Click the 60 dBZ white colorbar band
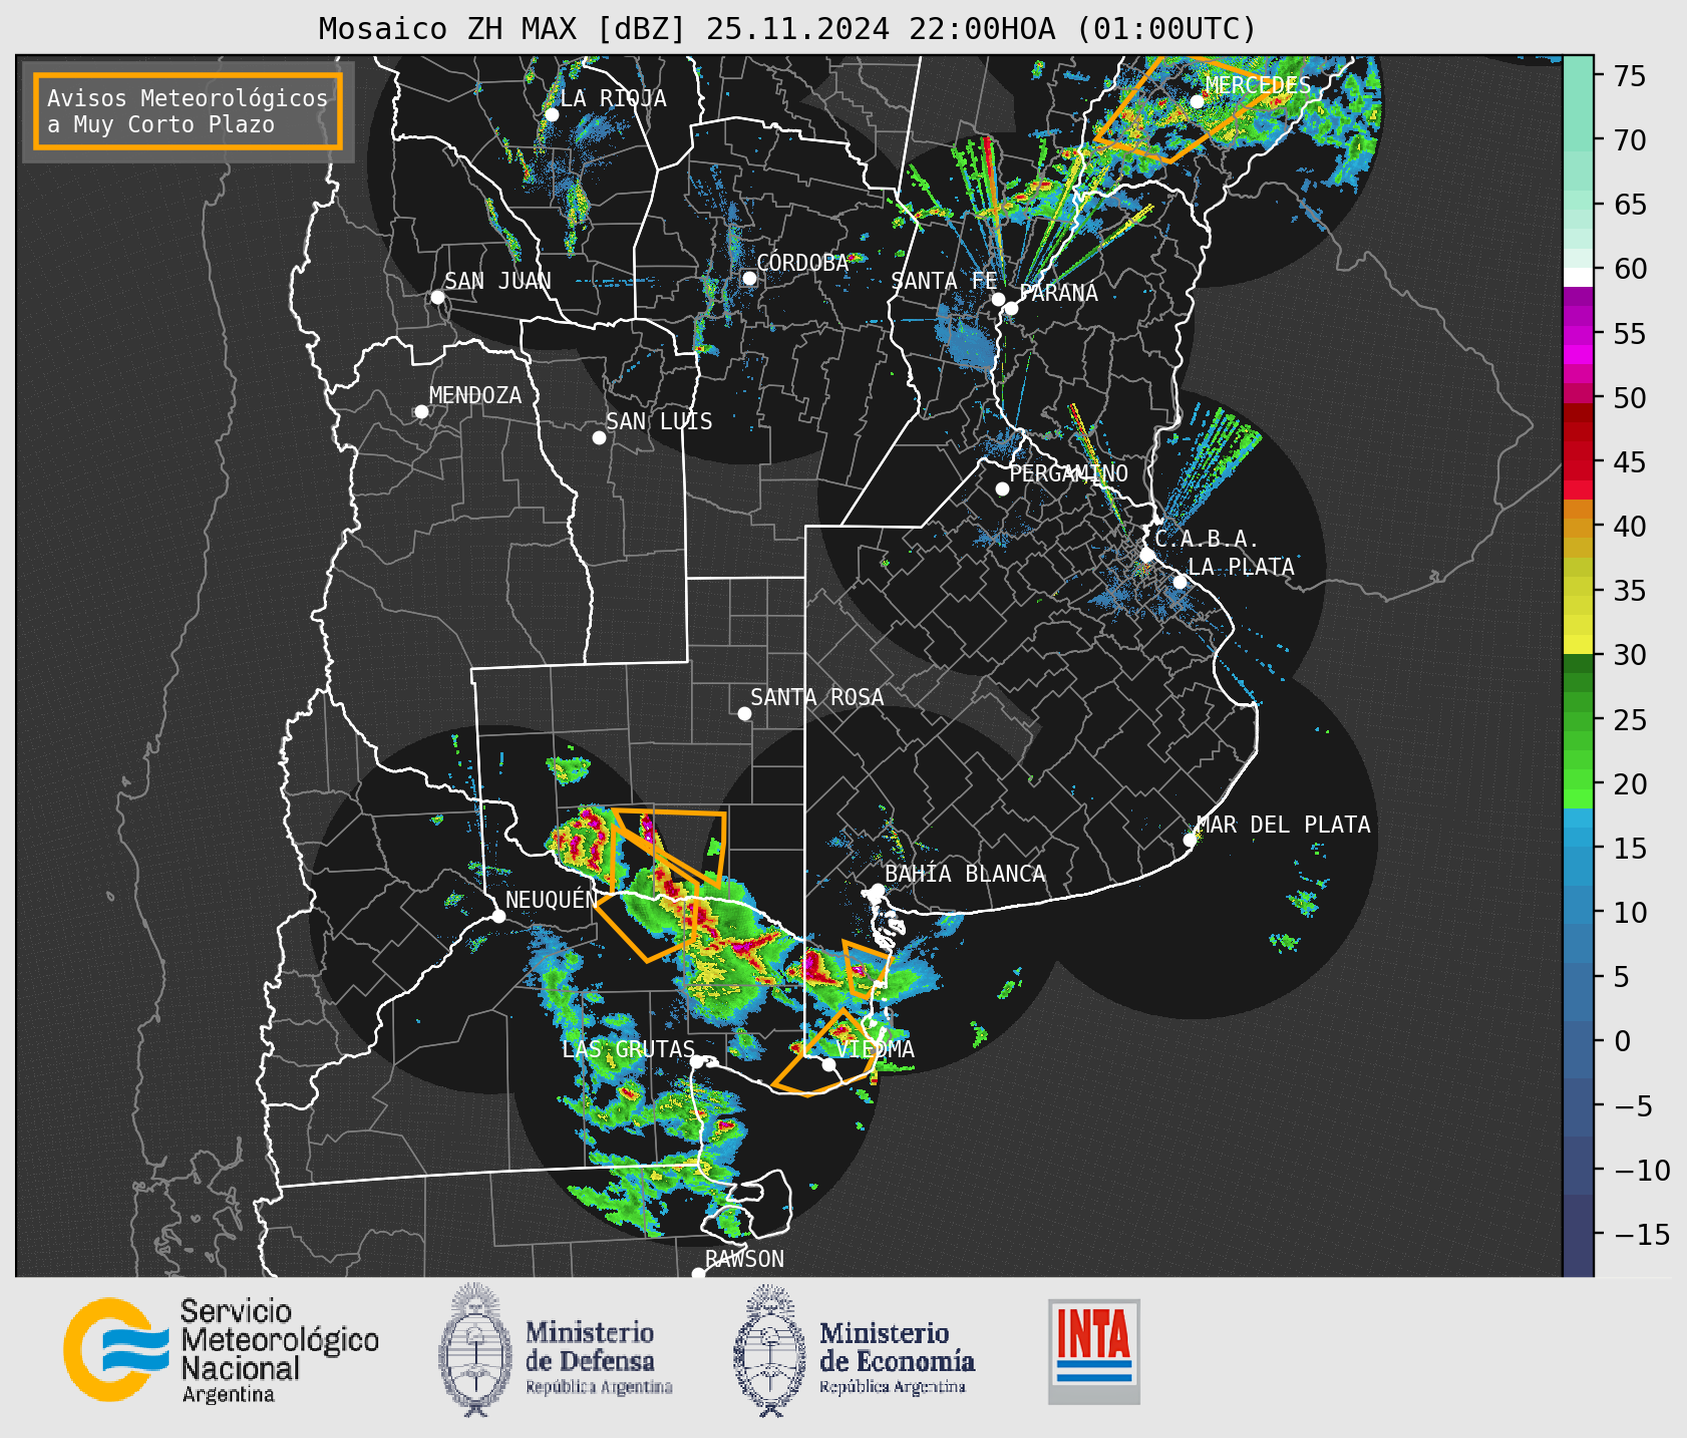The height and width of the screenshot is (1438, 1687). pyautogui.click(x=1578, y=277)
